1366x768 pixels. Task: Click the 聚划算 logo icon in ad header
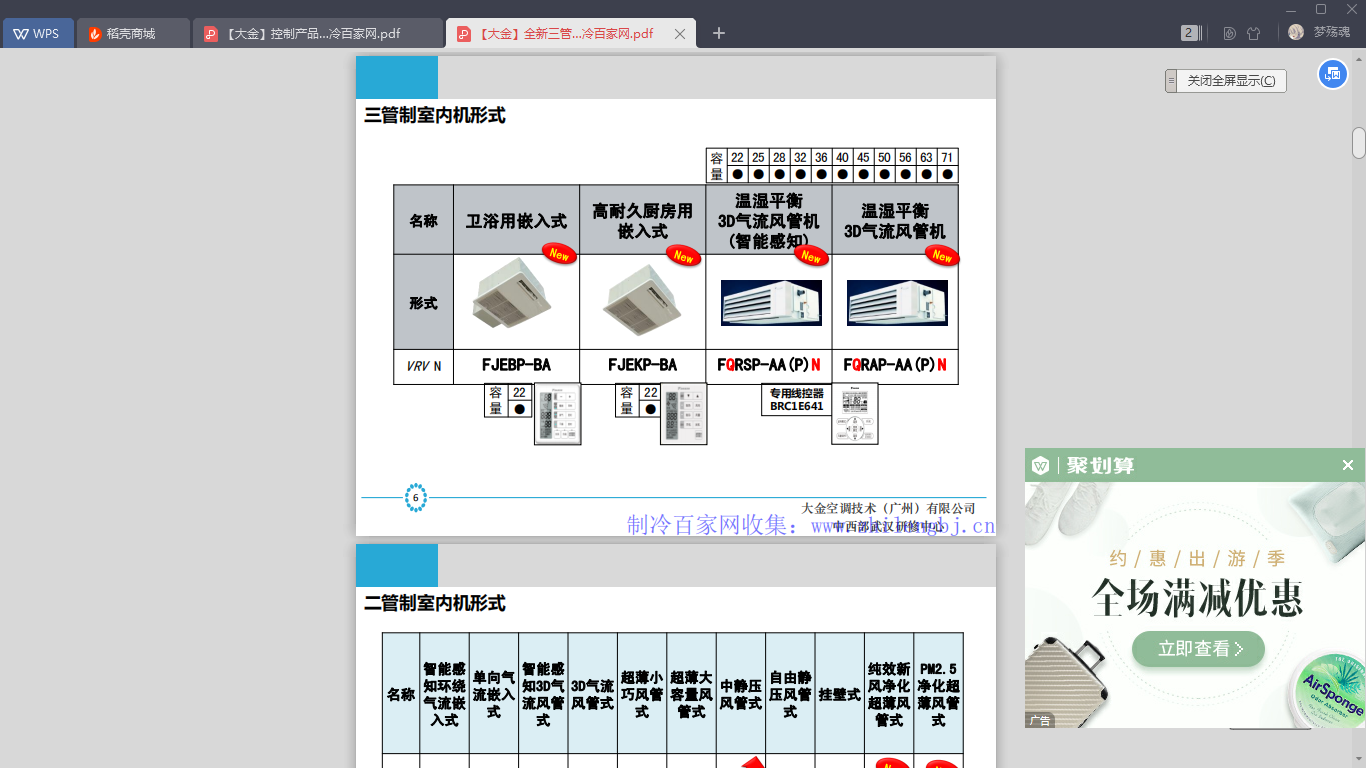[x=1041, y=465]
